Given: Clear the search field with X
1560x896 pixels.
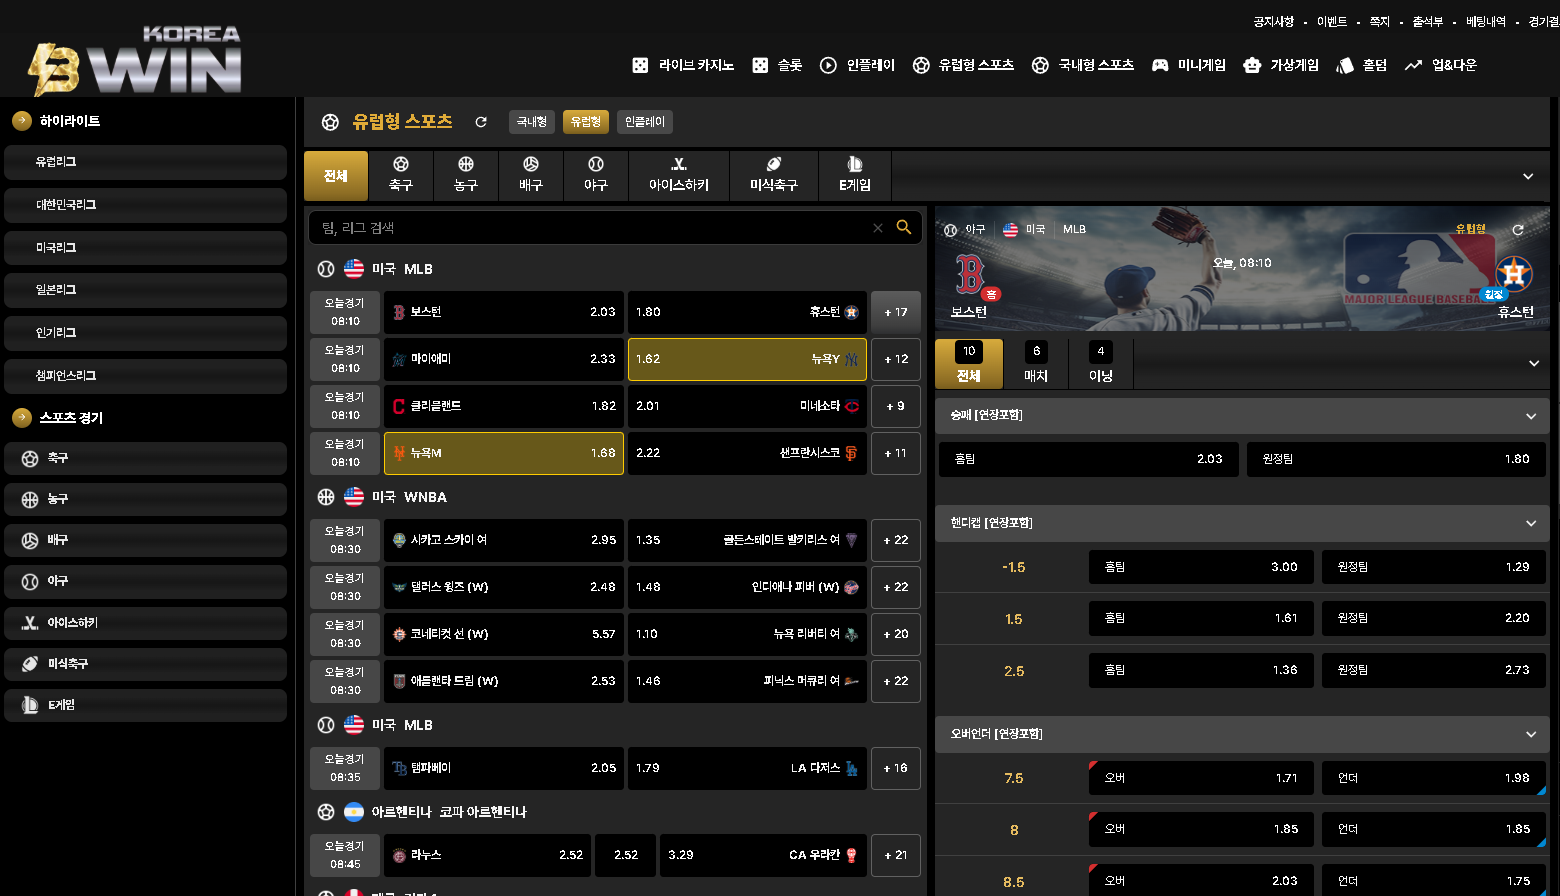Looking at the screenshot, I should [878, 228].
